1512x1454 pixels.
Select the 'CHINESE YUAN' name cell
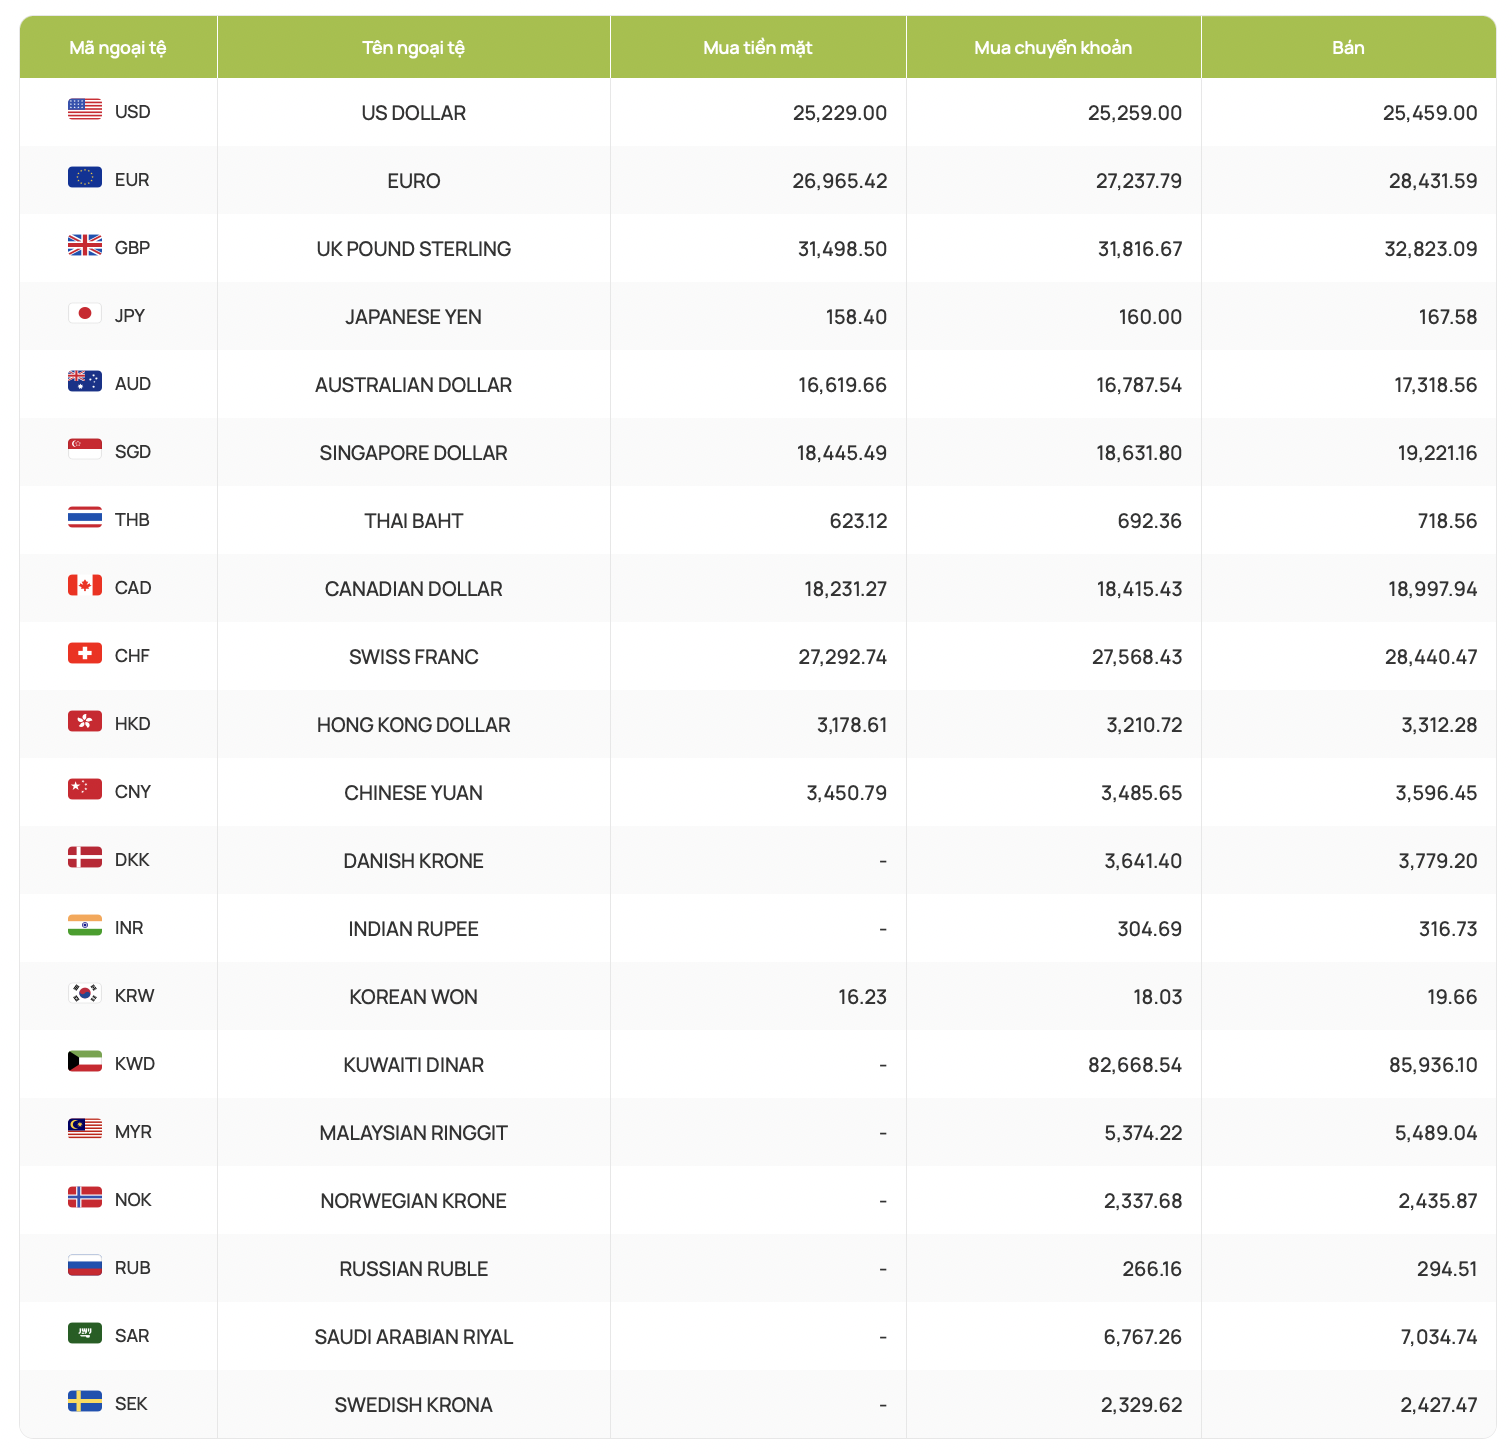point(413,793)
